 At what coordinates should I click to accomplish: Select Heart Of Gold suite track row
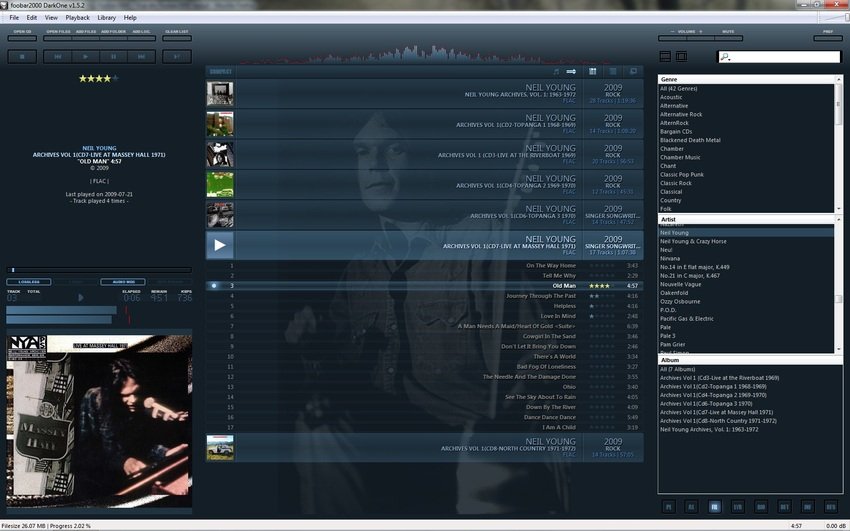tap(424, 326)
